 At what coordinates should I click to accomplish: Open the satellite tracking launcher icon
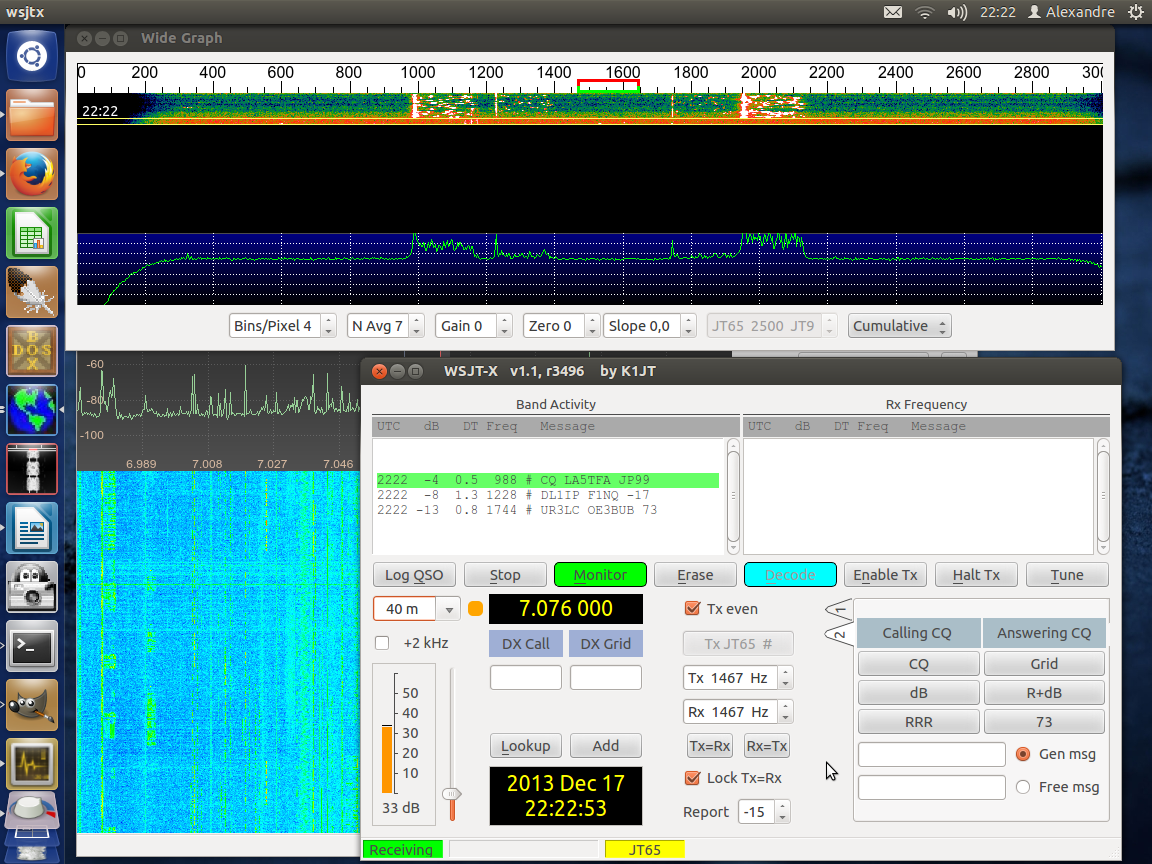coord(32,469)
